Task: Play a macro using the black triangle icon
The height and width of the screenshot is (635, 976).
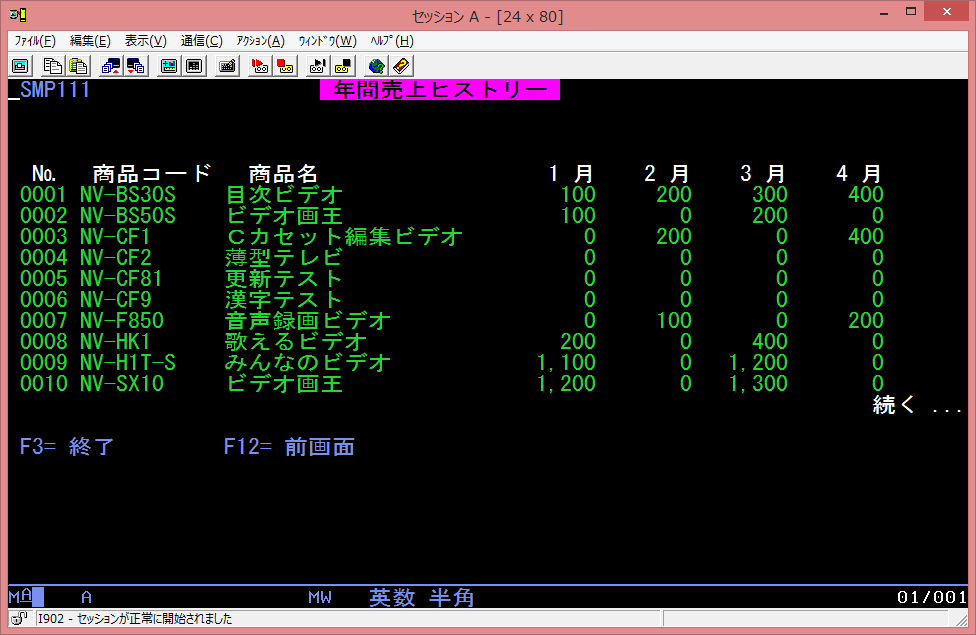Action: click(318, 66)
